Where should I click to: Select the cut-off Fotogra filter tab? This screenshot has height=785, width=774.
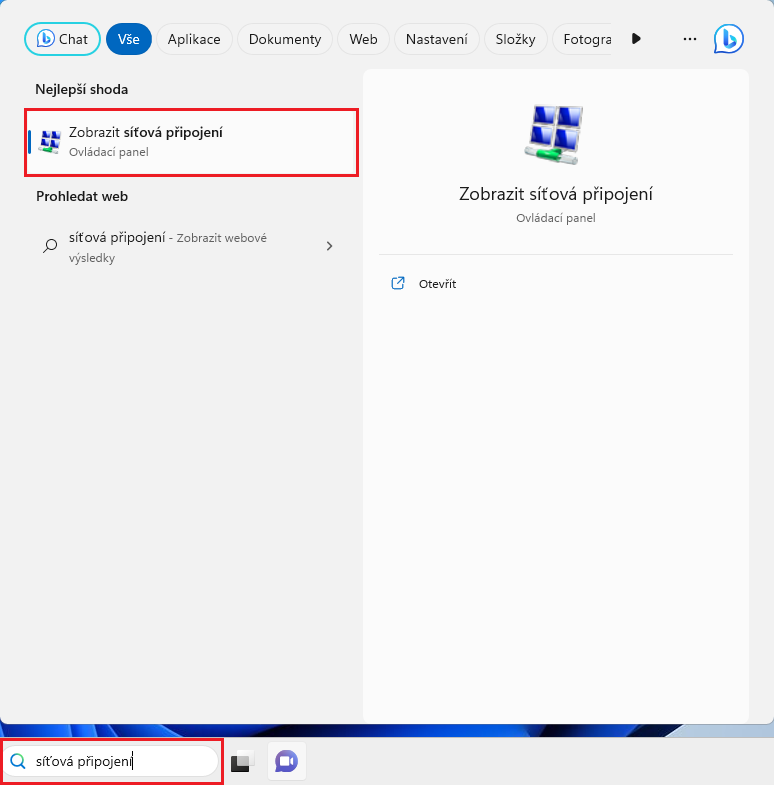pos(582,39)
